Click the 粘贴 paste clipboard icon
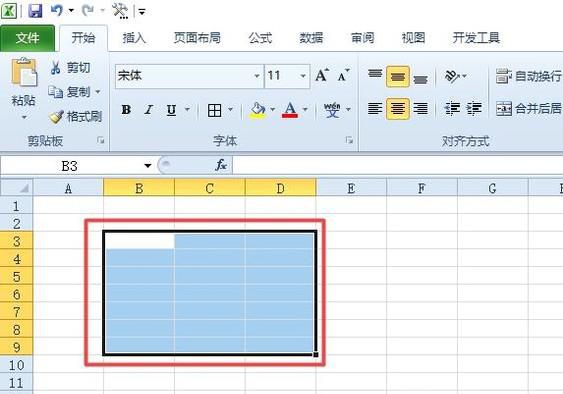The width and height of the screenshot is (563, 394). coord(24,73)
